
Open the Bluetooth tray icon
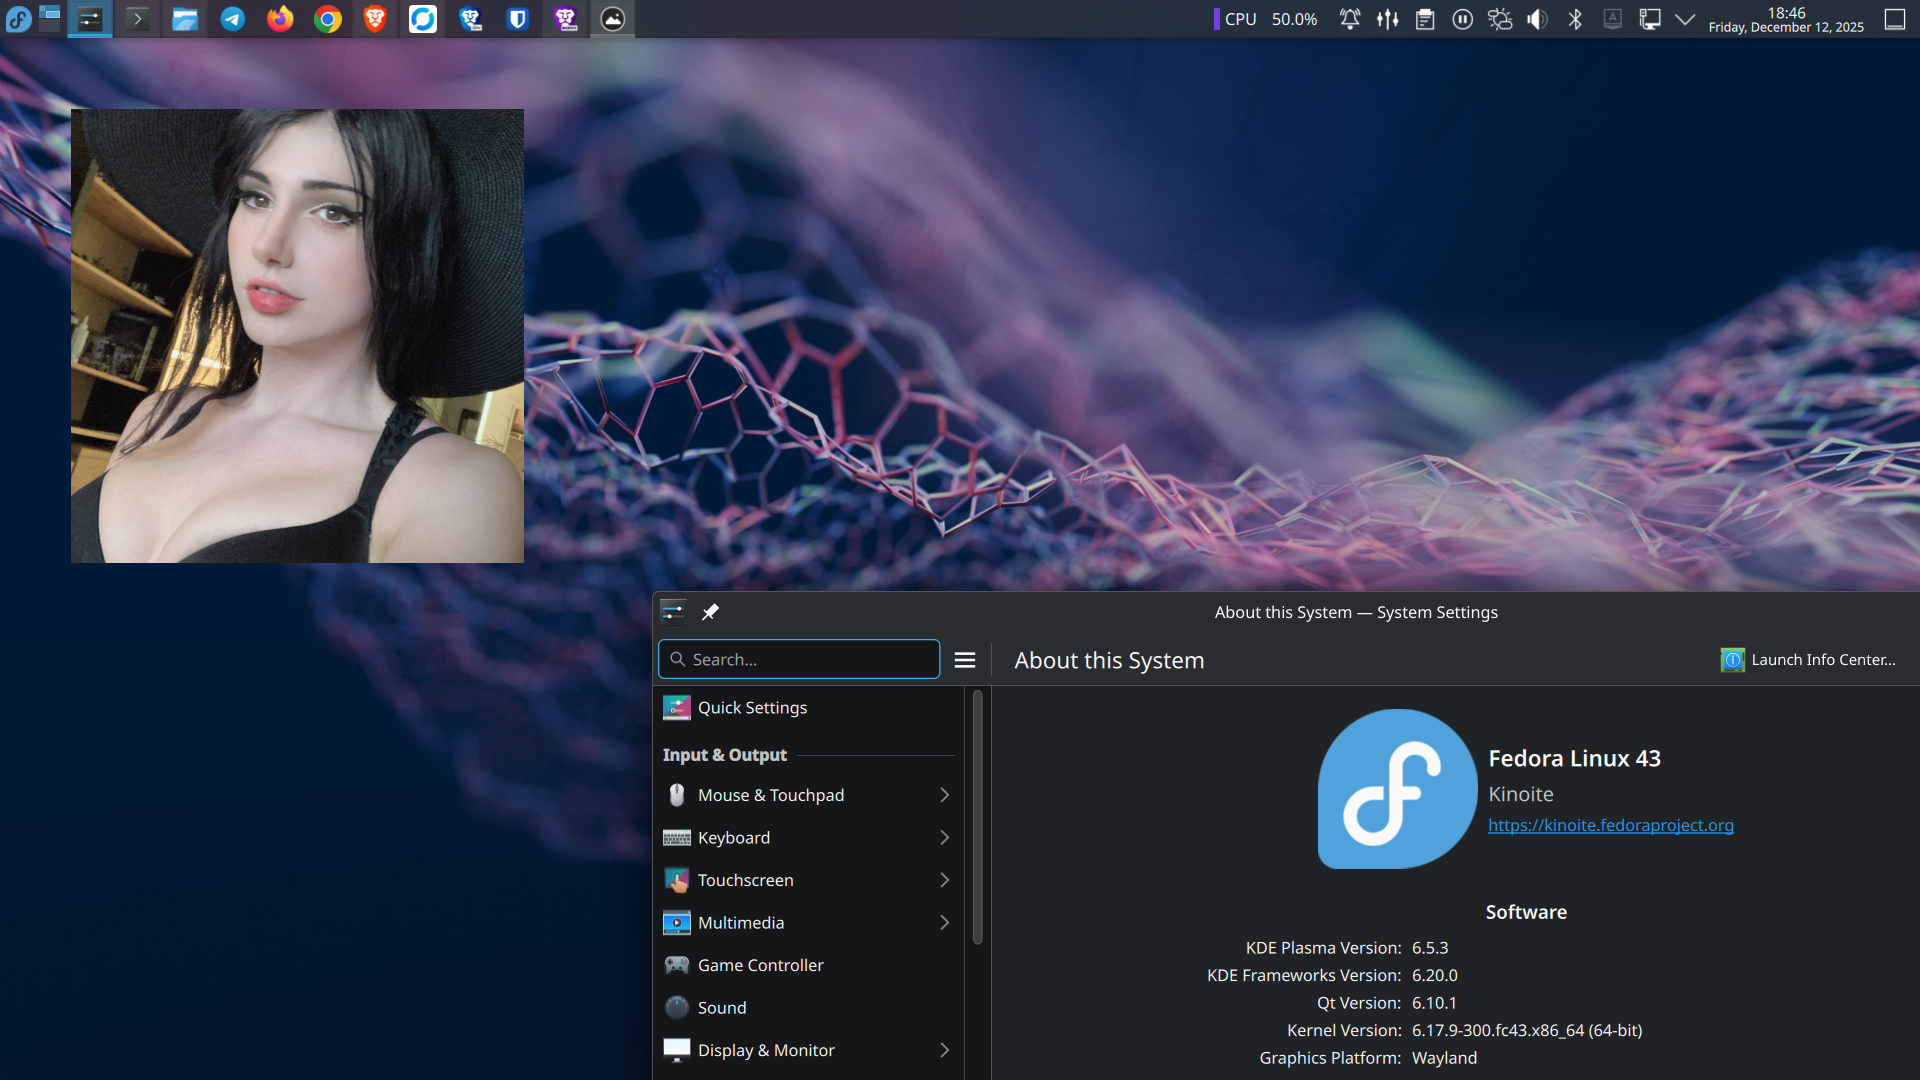(x=1575, y=19)
